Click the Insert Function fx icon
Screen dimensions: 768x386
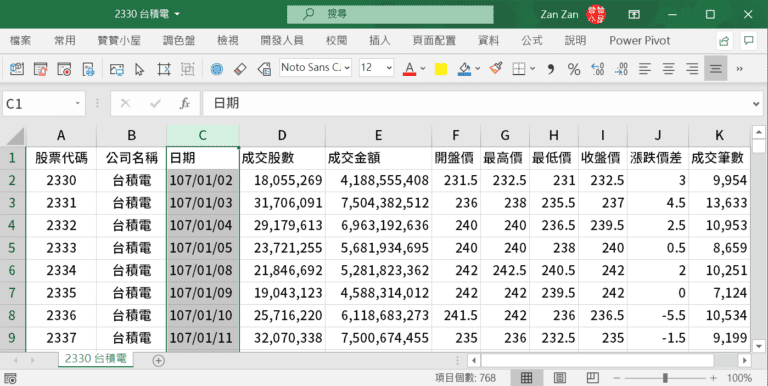point(185,103)
